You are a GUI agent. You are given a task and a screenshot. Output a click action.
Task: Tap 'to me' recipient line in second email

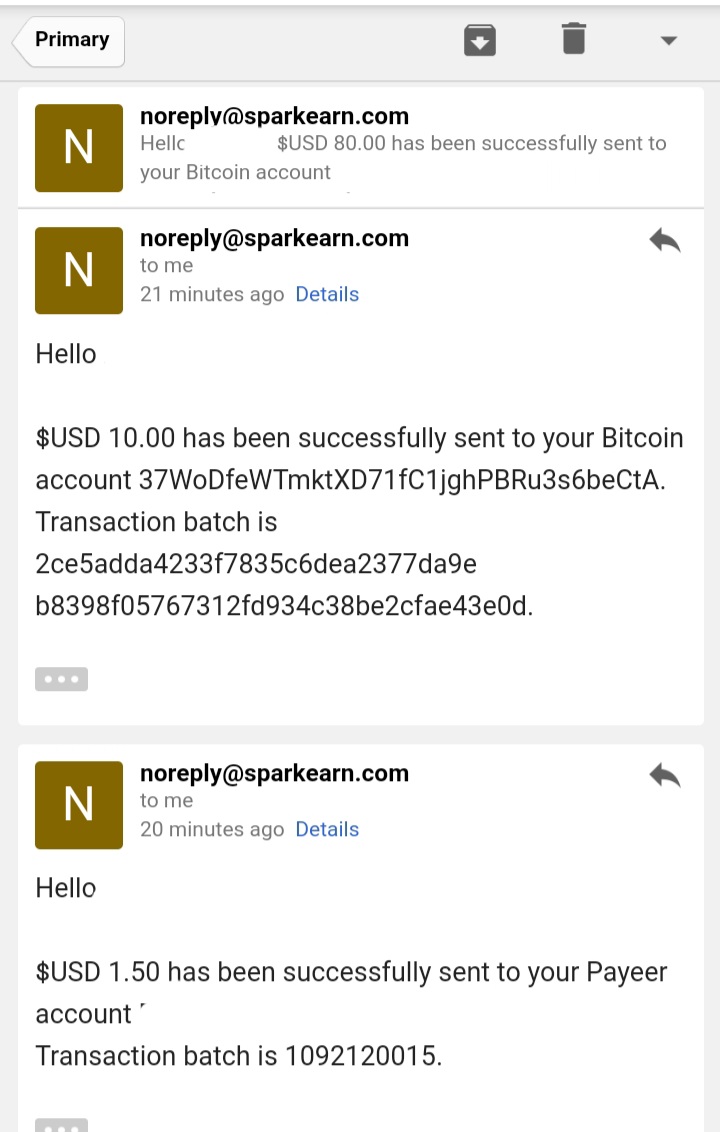[x=167, y=266]
